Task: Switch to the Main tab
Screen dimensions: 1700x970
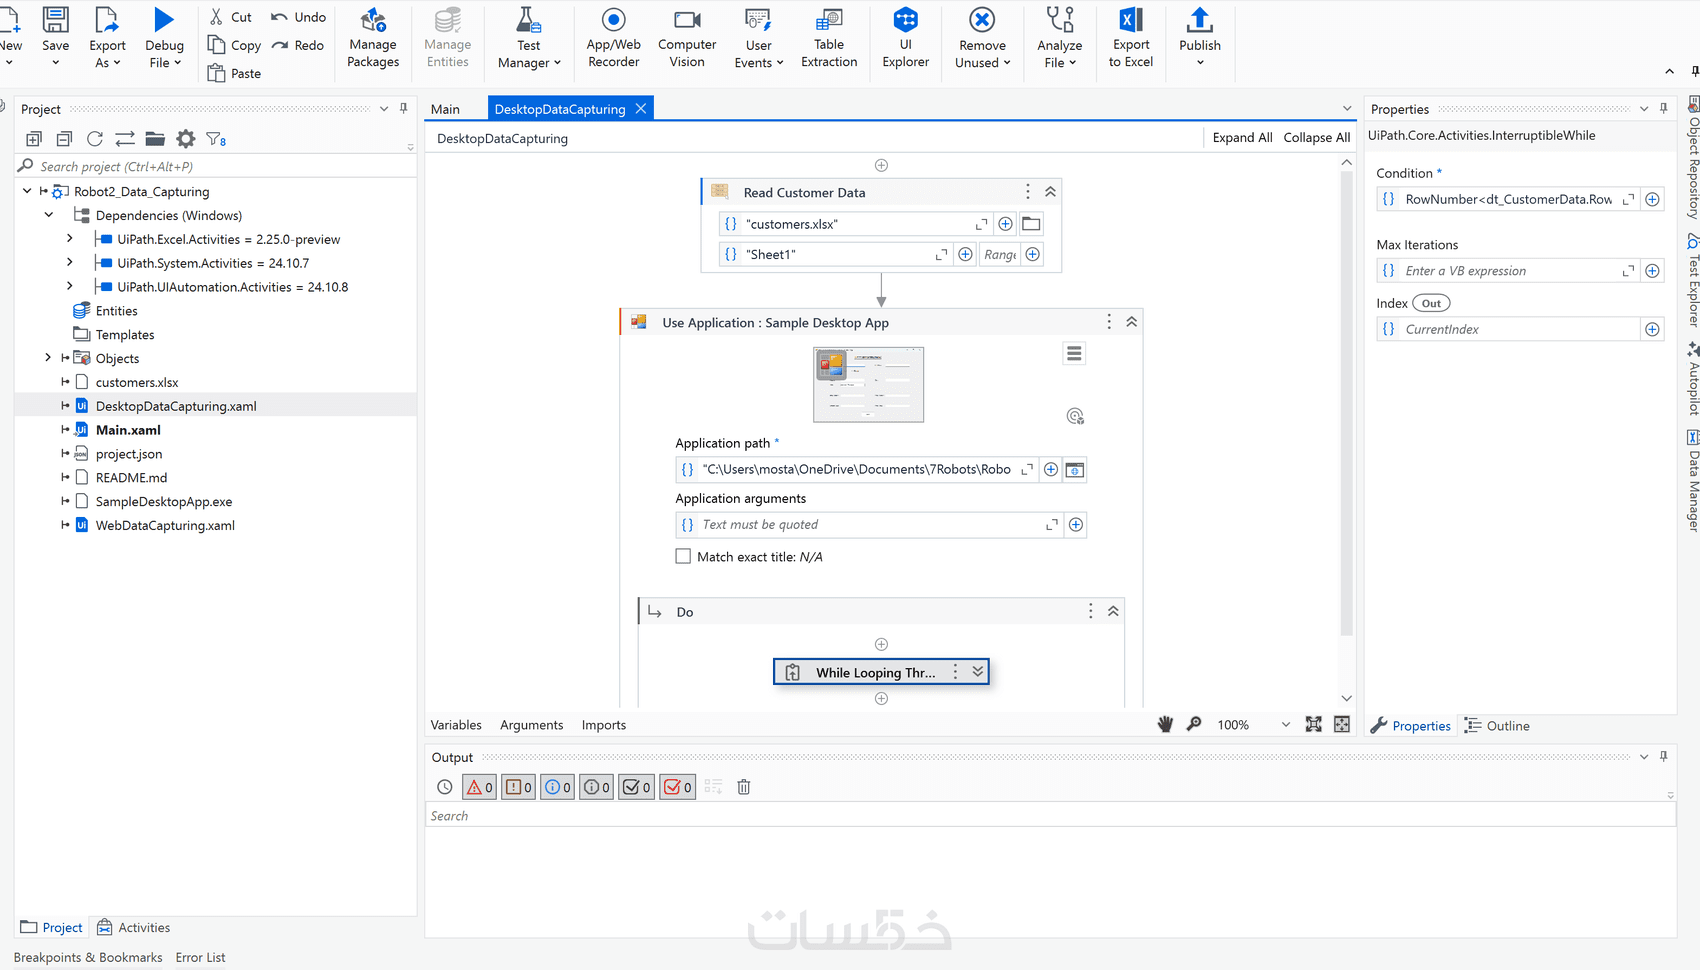Action: (x=445, y=109)
